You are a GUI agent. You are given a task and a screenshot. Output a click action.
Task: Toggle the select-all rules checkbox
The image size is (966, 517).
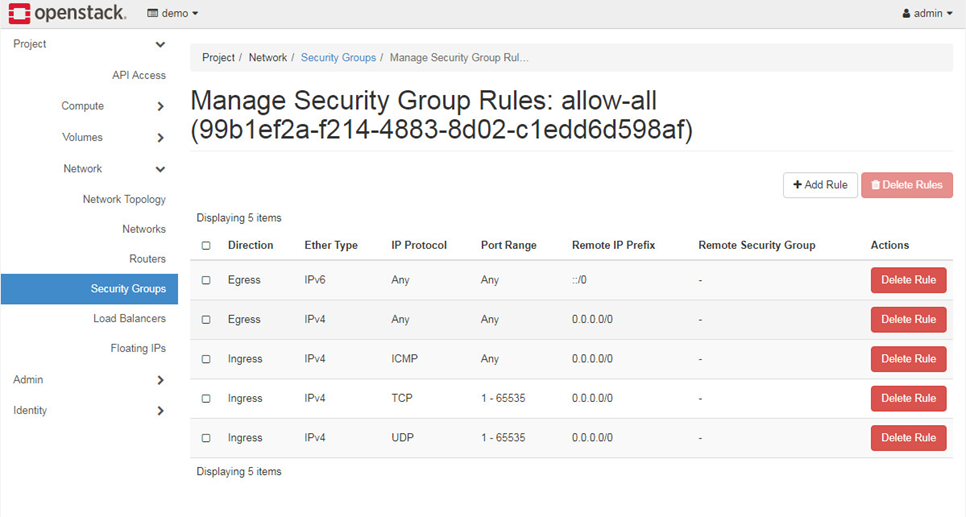(206, 245)
